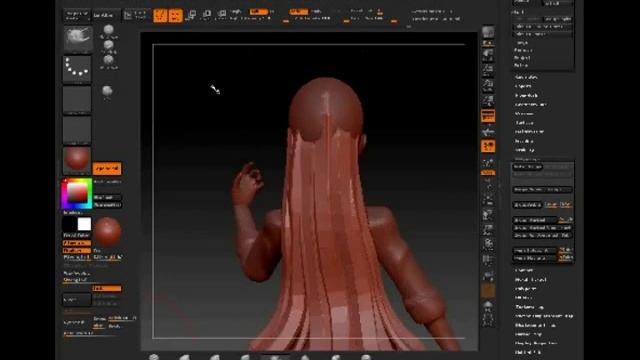Click the right shelf Scale view icon
640x360 pixels.
pyautogui.click(x=488, y=230)
